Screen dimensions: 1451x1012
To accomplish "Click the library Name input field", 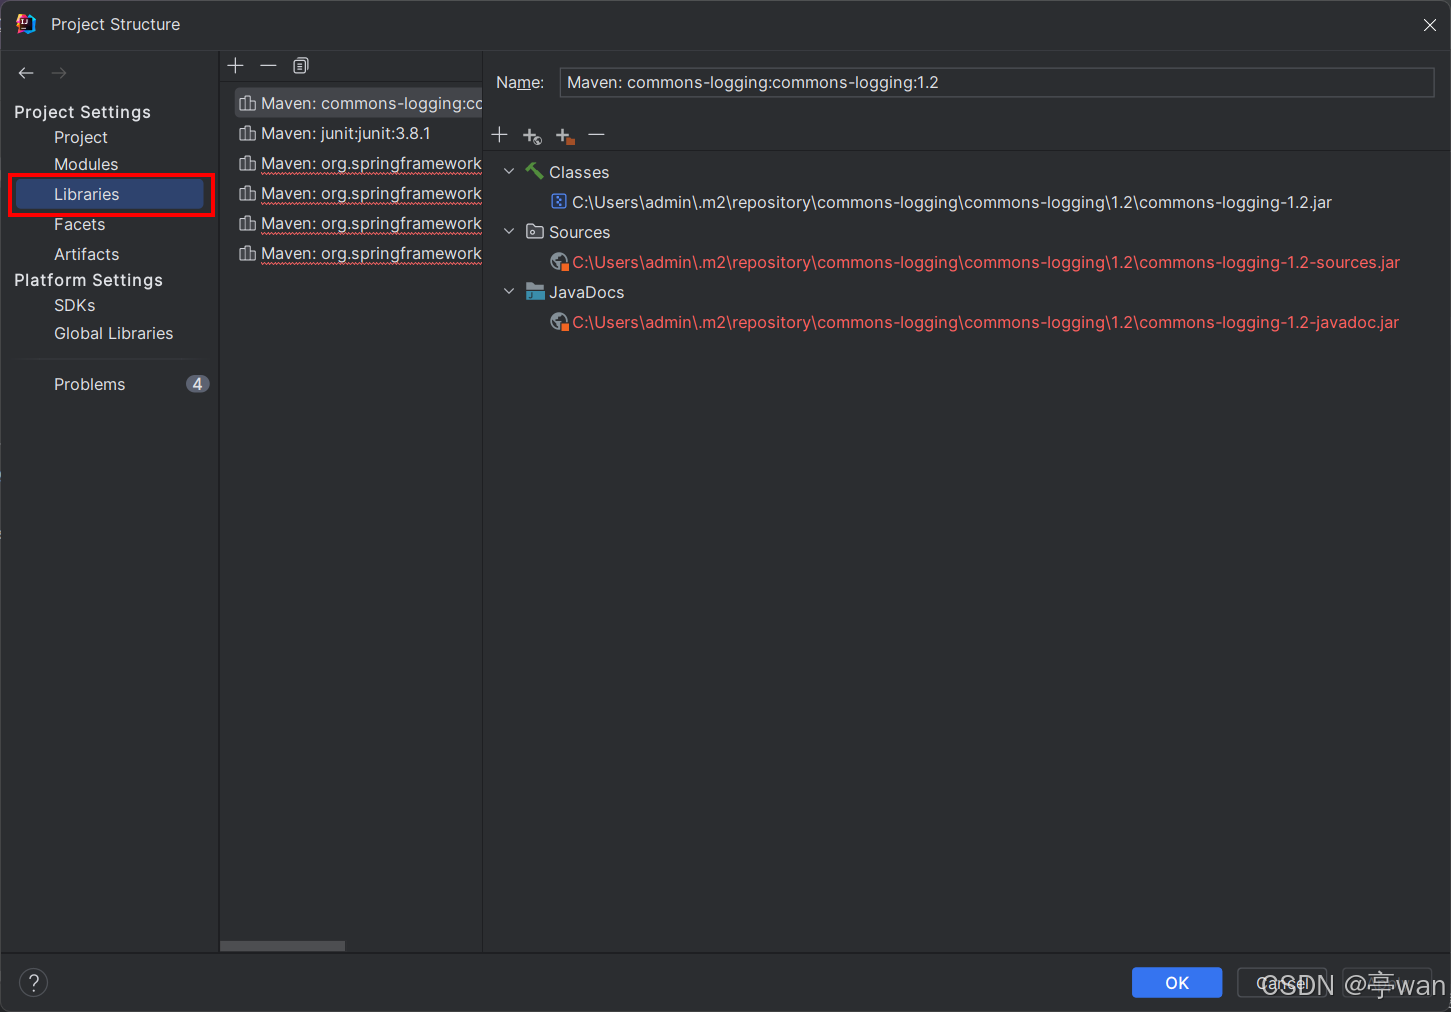I will point(997,82).
